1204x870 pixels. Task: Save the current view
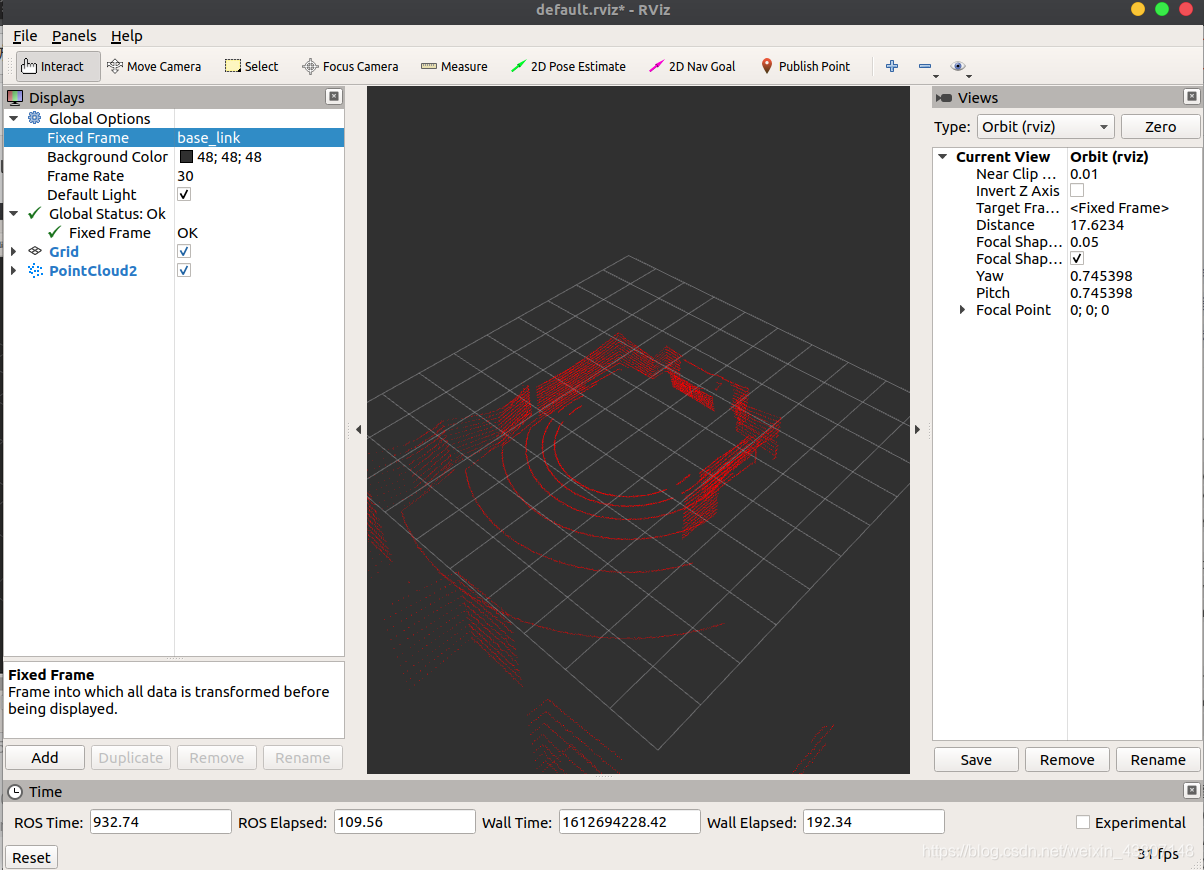tap(976, 759)
